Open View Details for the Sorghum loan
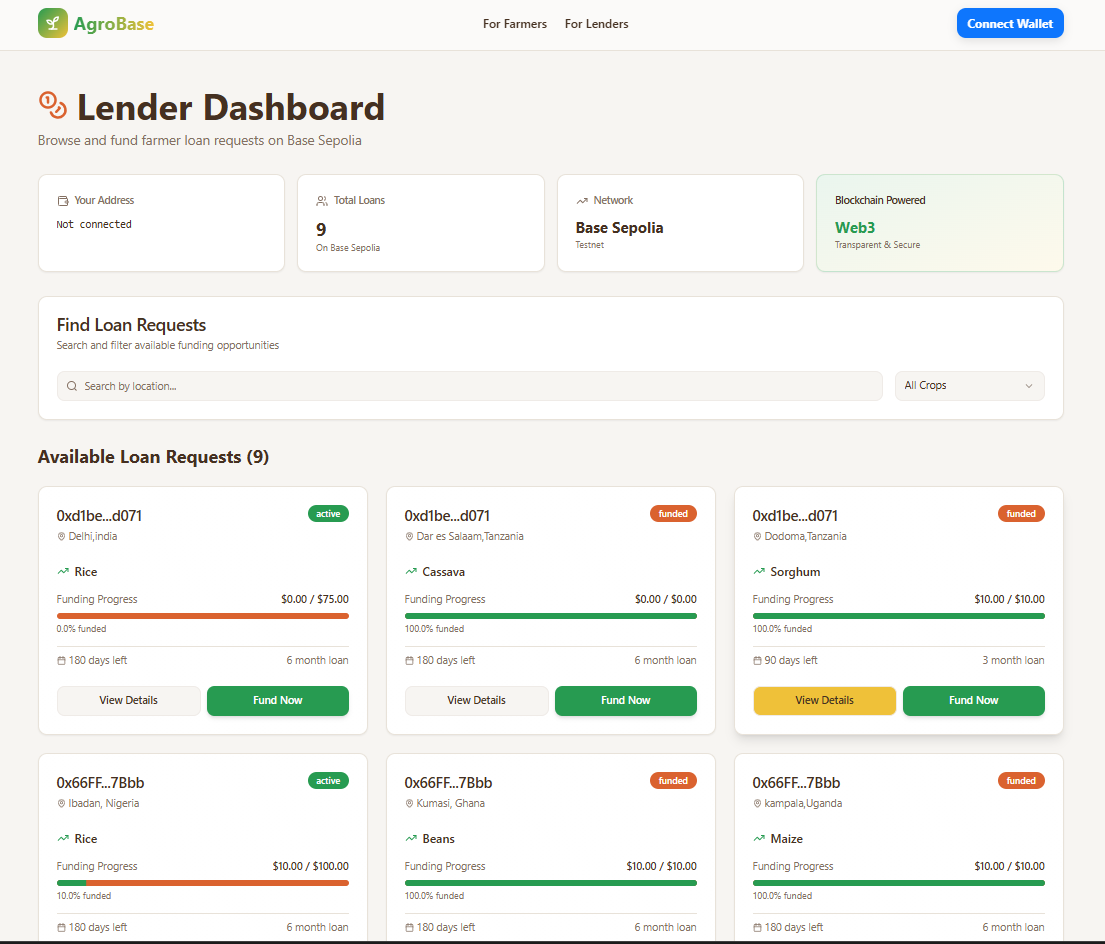The image size is (1105, 944). pyautogui.click(x=824, y=701)
